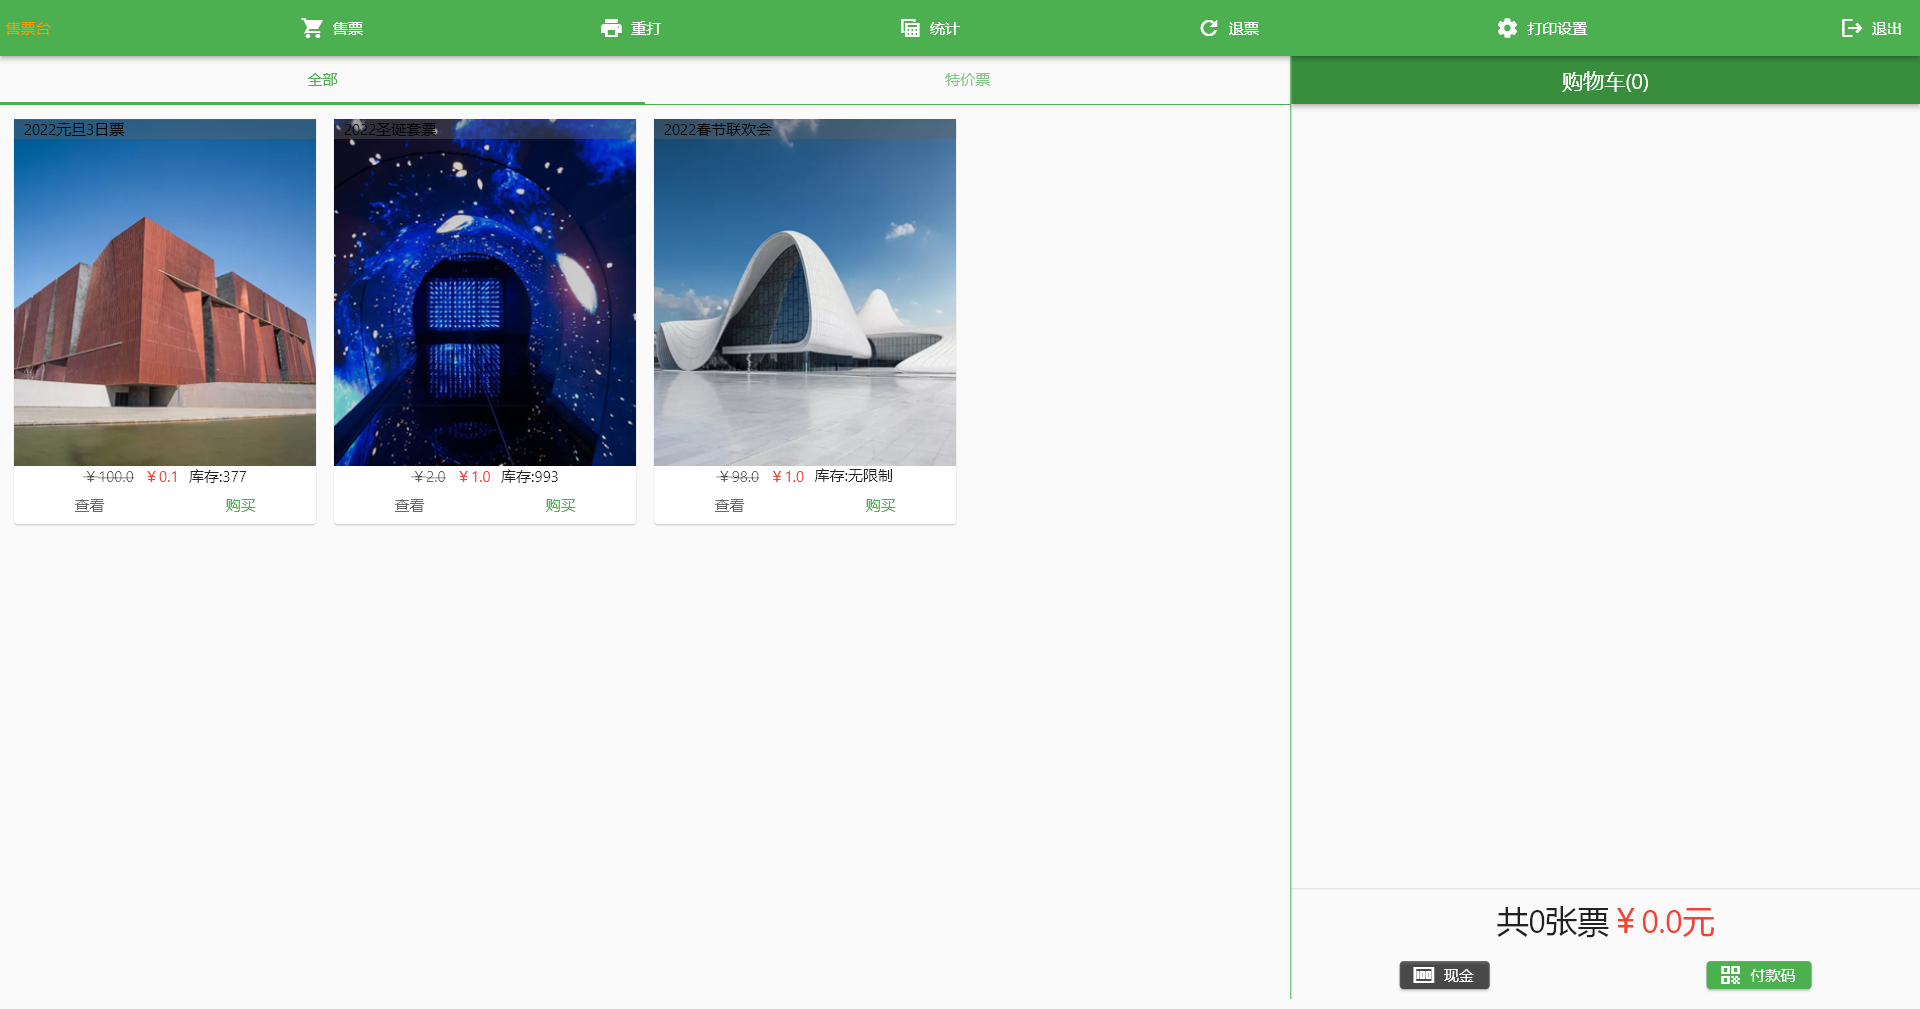Image resolution: width=1920 pixels, height=1009 pixels.
Task: Select the shopping cart 售票 icon
Action: (x=313, y=28)
